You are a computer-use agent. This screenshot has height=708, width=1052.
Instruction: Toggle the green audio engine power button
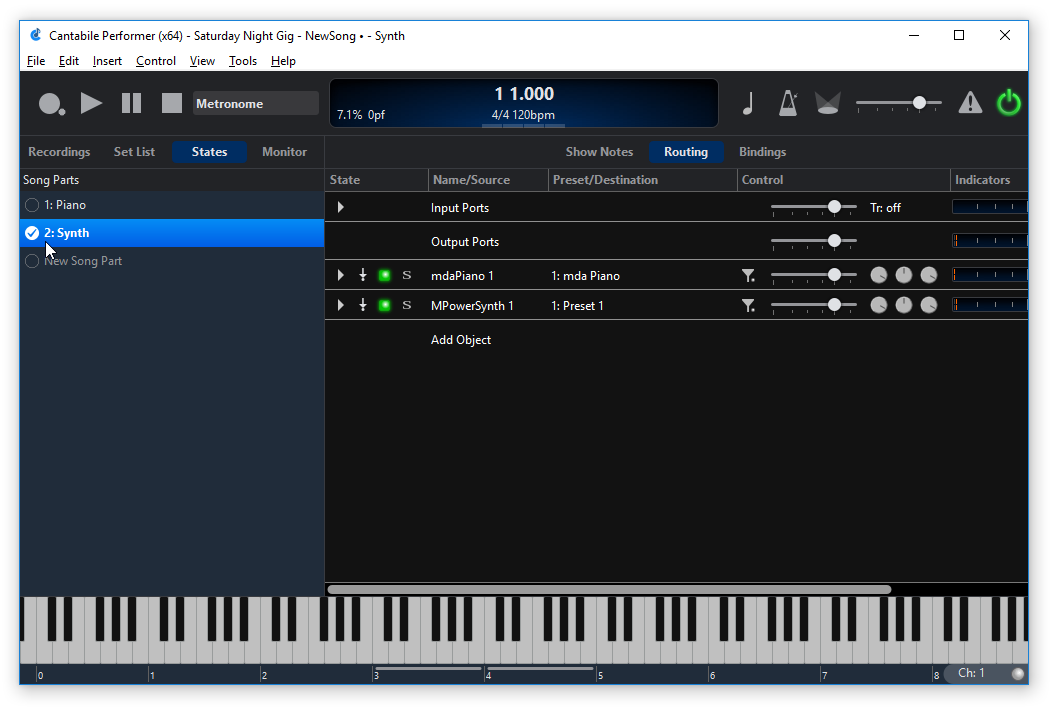1008,103
